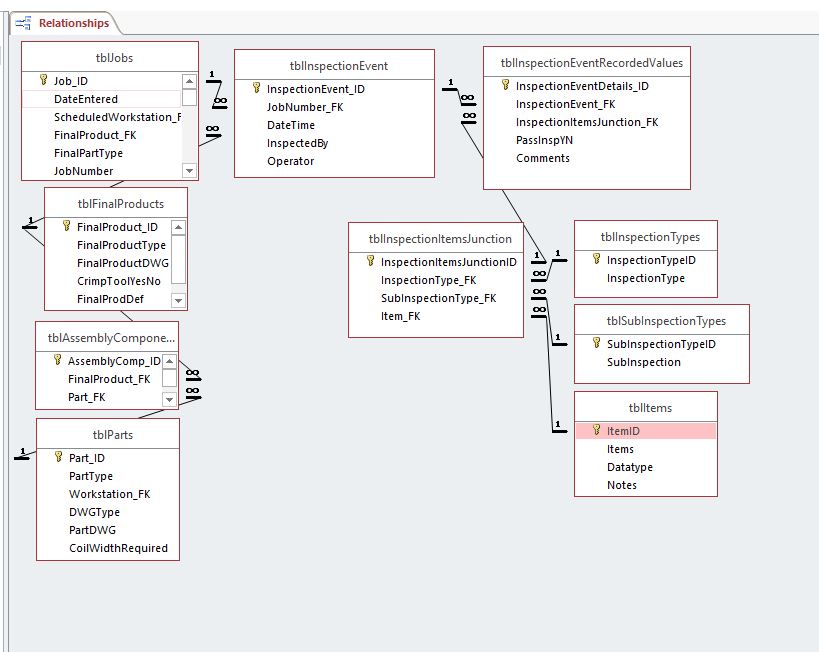Image resolution: width=819 pixels, height=652 pixels.
Task: Select the tblAssemblyCompone... table title
Action: pos(111,338)
